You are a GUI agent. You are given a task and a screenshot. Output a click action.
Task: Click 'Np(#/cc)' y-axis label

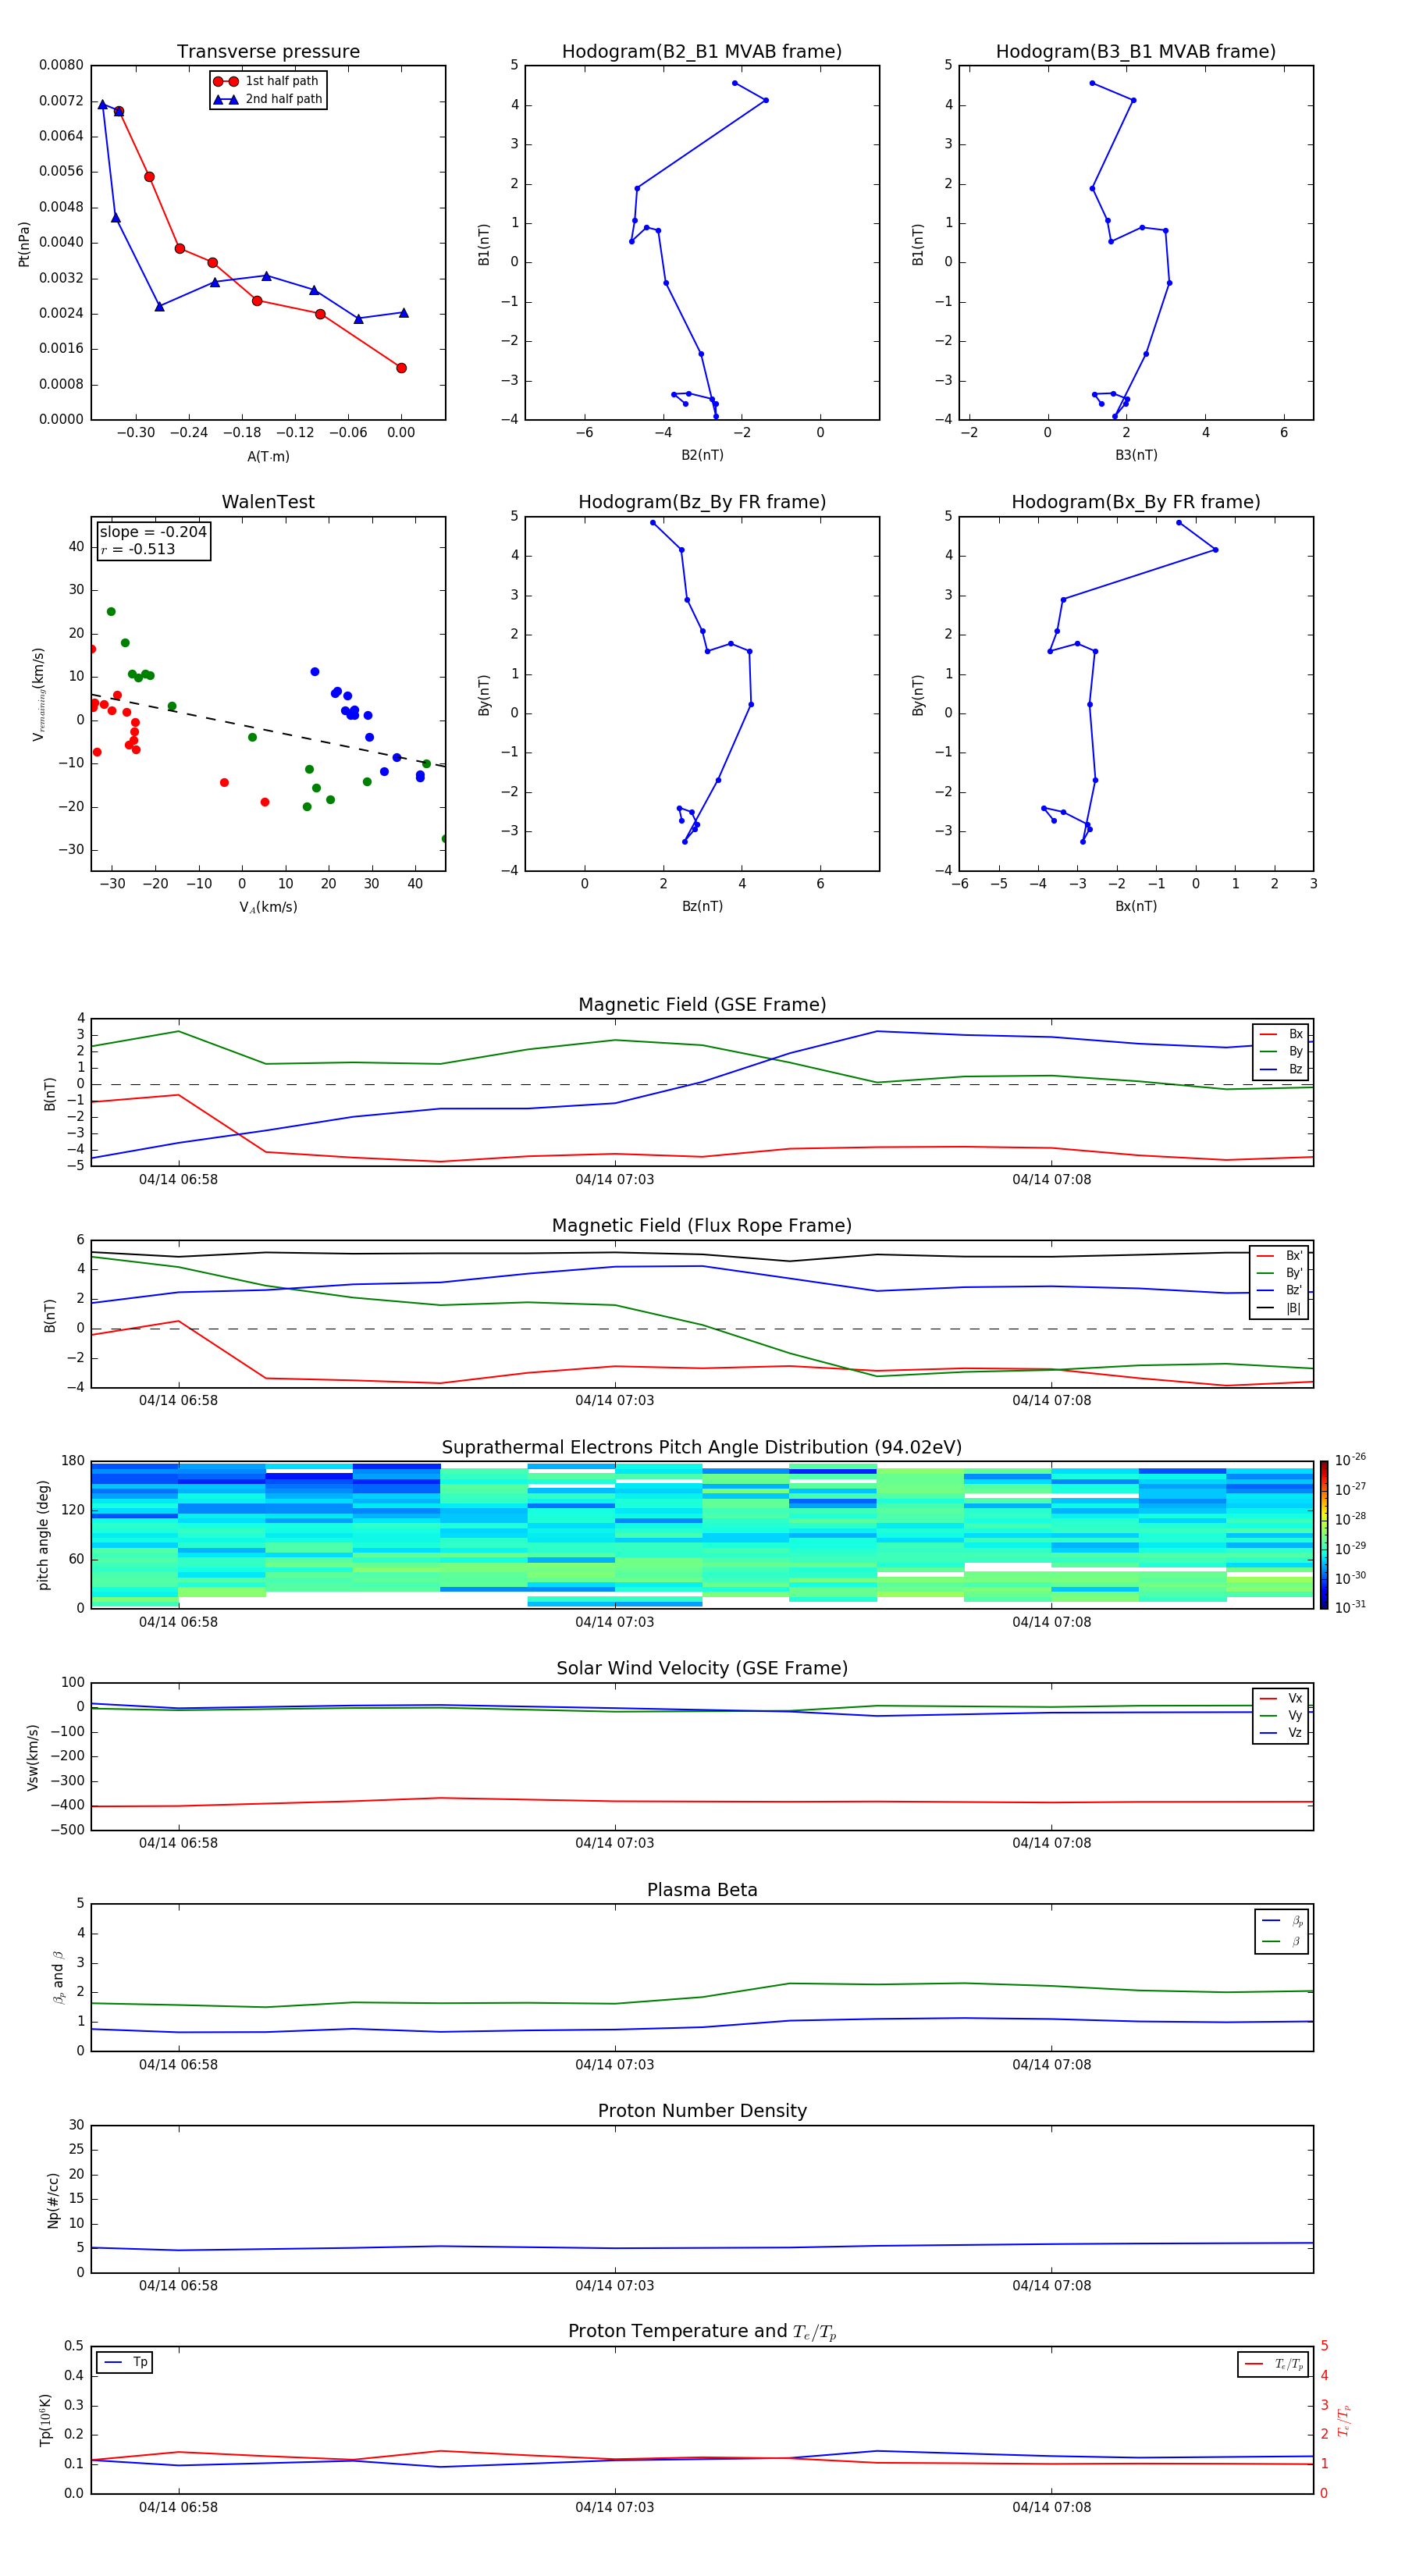[x=53, y=2200]
